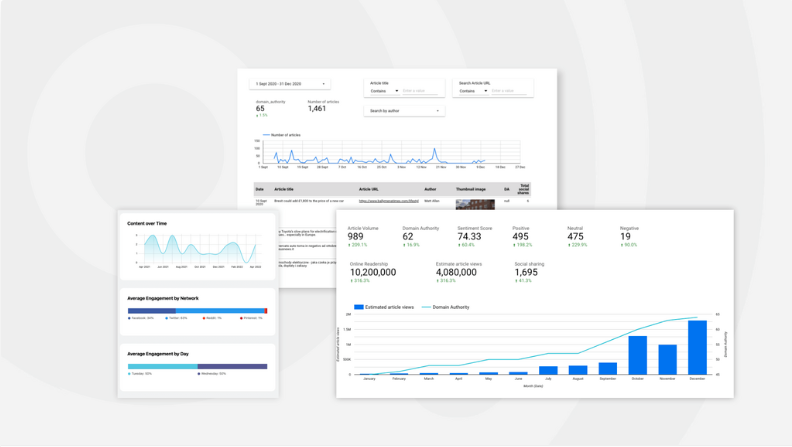Click the Social sharing value 1,695
792x447 pixels.
click(x=526, y=272)
